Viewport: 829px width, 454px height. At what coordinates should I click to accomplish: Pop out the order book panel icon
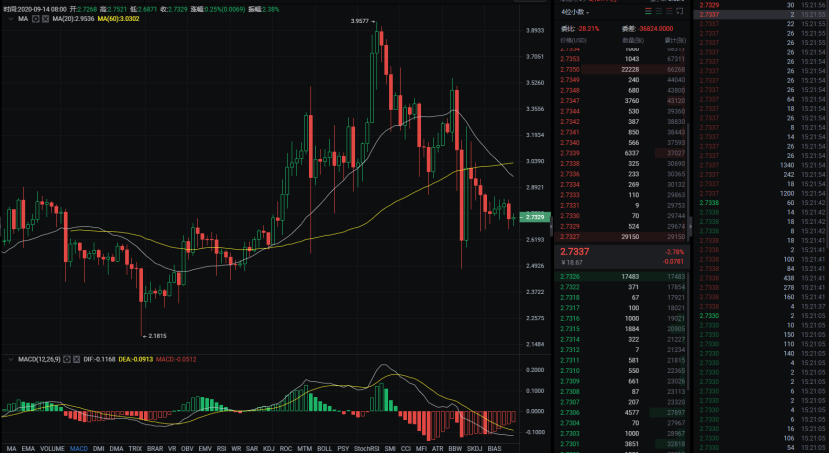pyautogui.click(x=680, y=11)
